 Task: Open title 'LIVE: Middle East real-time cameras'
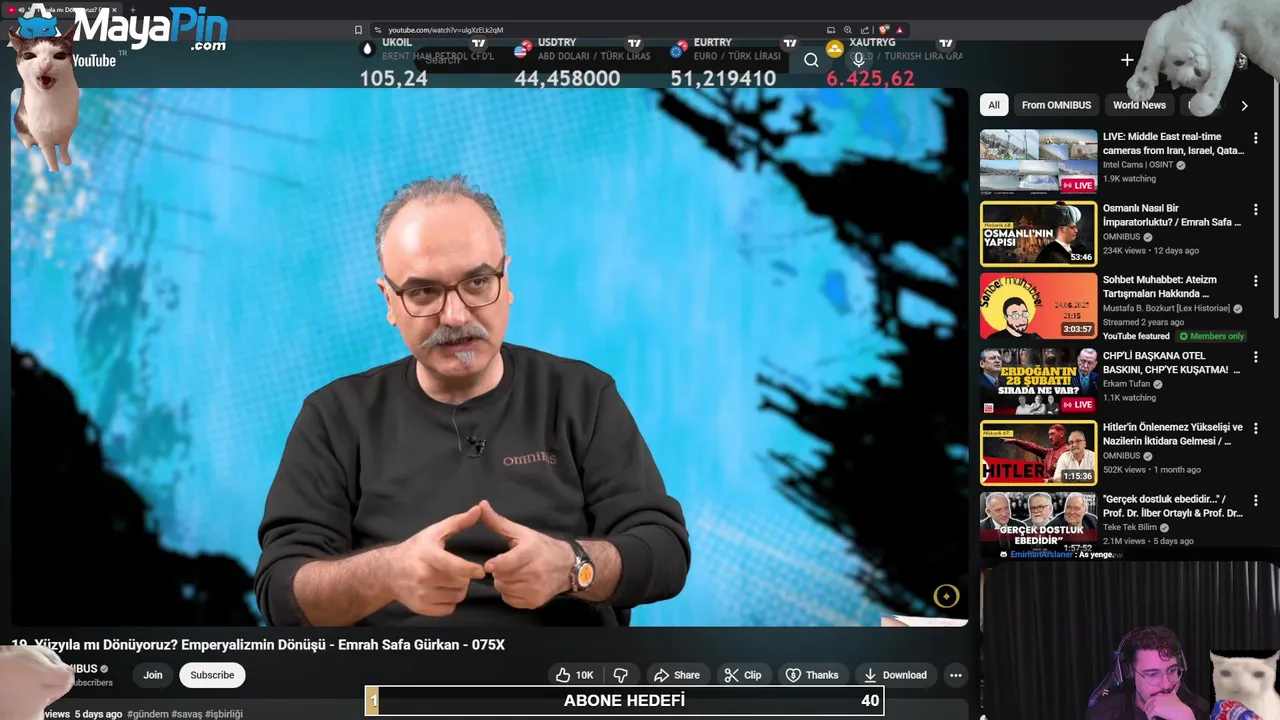pos(1173,143)
